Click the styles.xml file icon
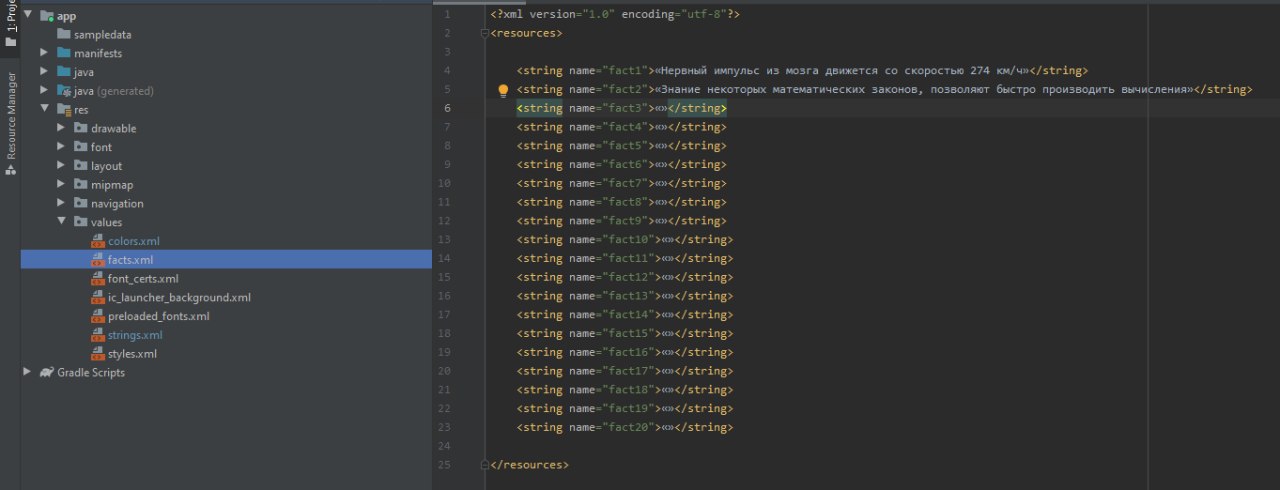This screenshot has width=1280, height=490. (98, 354)
